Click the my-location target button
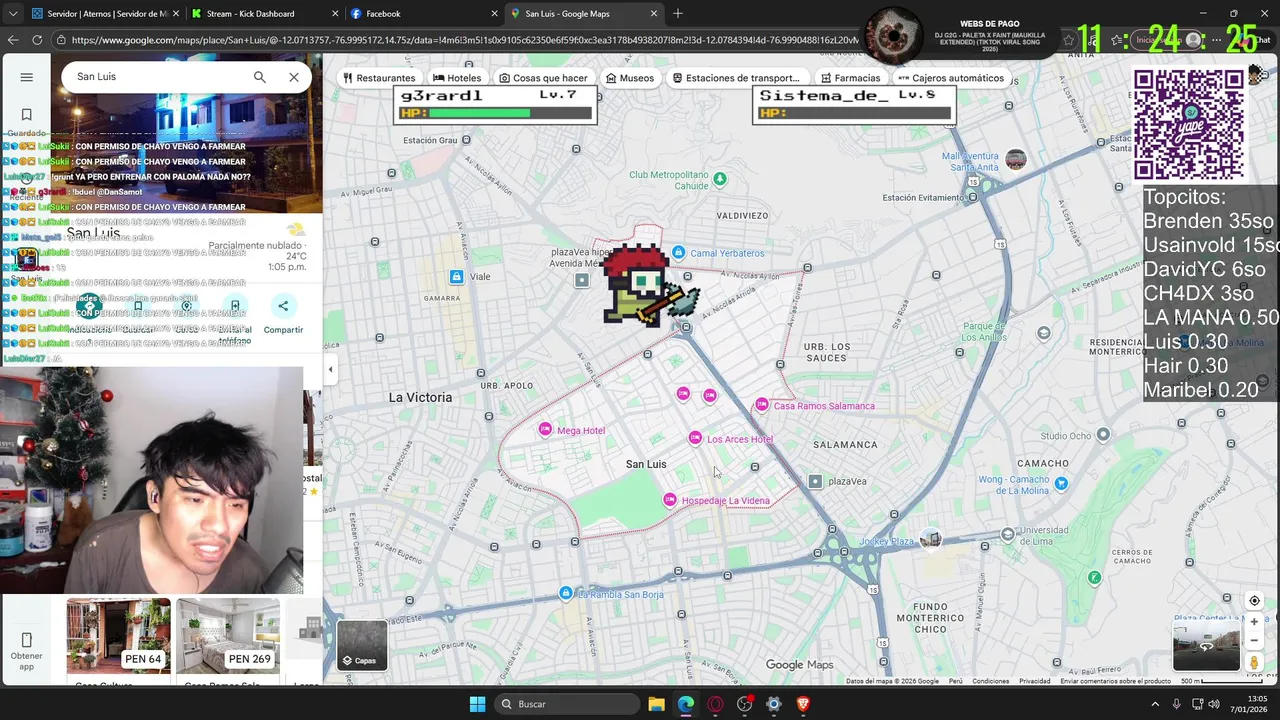The image size is (1280, 720). pyautogui.click(x=1254, y=601)
